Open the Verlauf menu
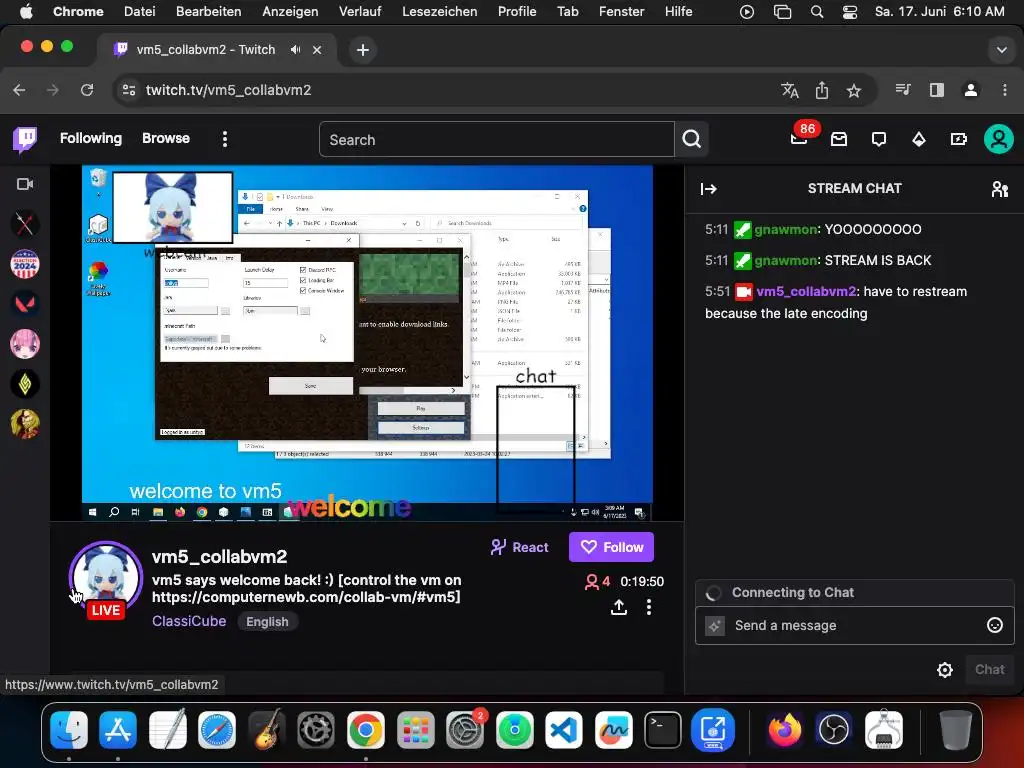Image resolution: width=1024 pixels, height=768 pixels. 360,12
